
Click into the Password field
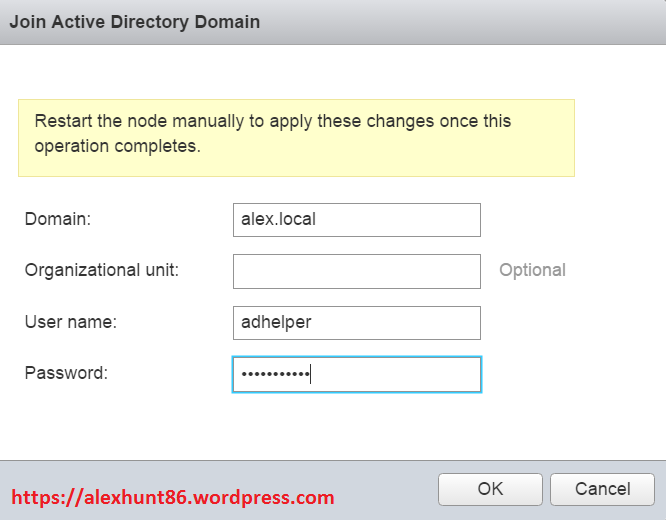357,374
